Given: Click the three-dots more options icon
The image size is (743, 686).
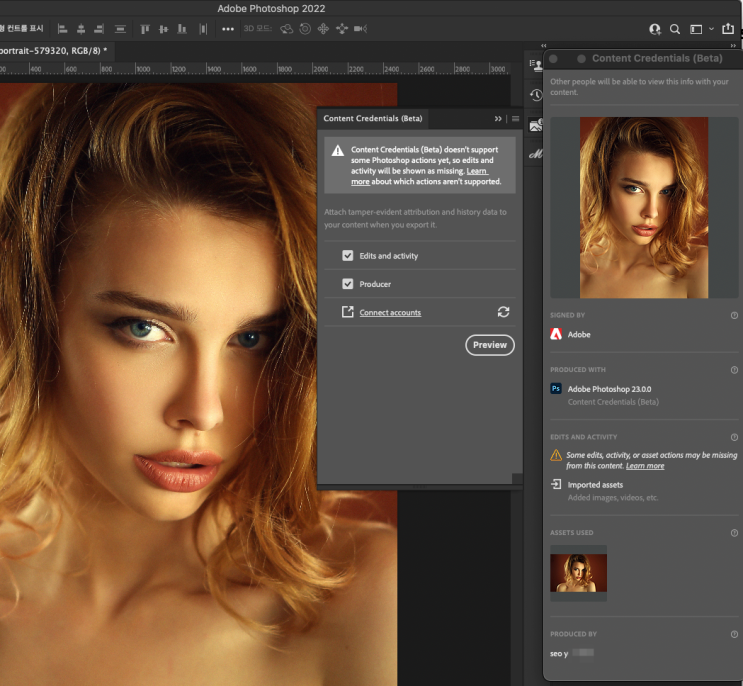Looking at the screenshot, I should [x=228, y=29].
